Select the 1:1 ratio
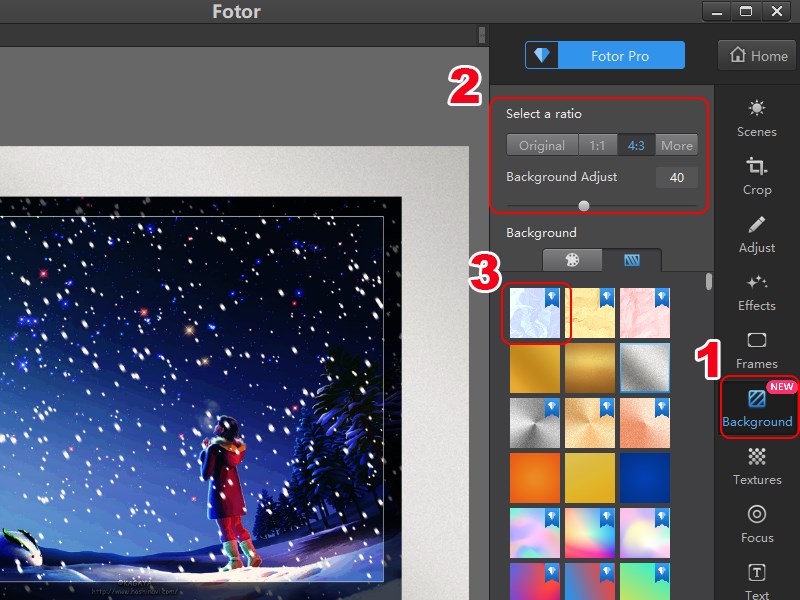The height and width of the screenshot is (600, 800). click(597, 145)
